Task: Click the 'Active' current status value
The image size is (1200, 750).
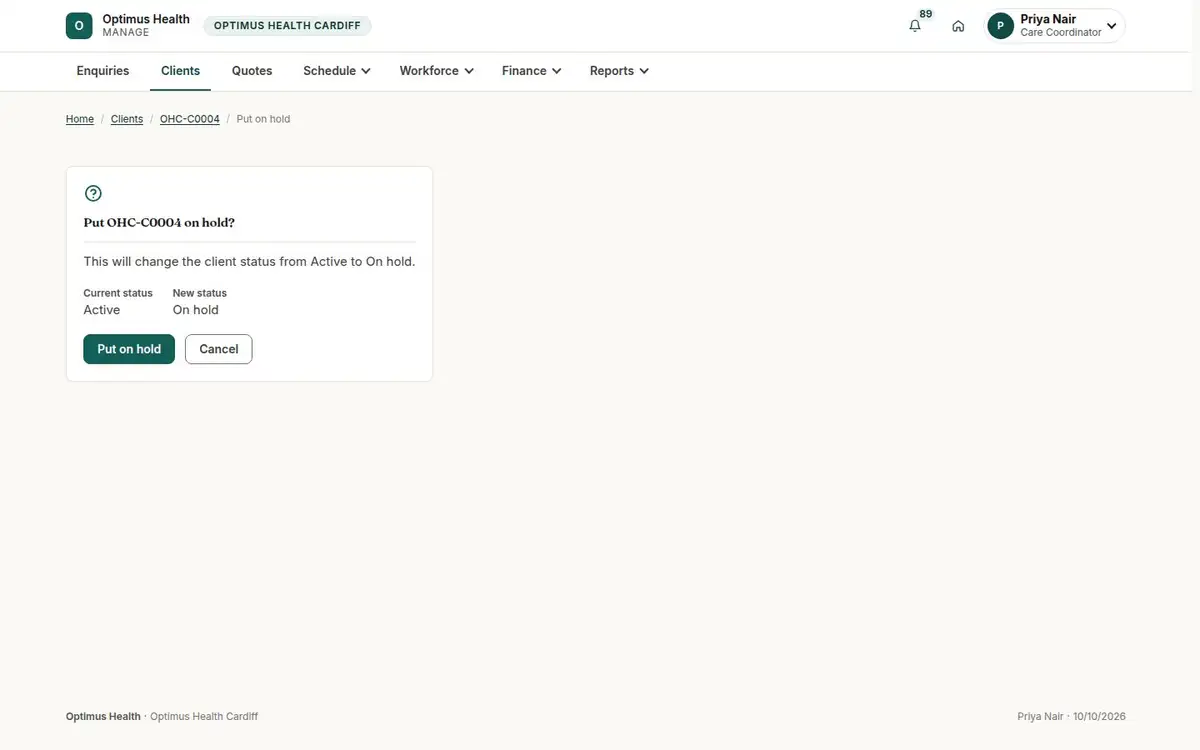Action: click(102, 310)
